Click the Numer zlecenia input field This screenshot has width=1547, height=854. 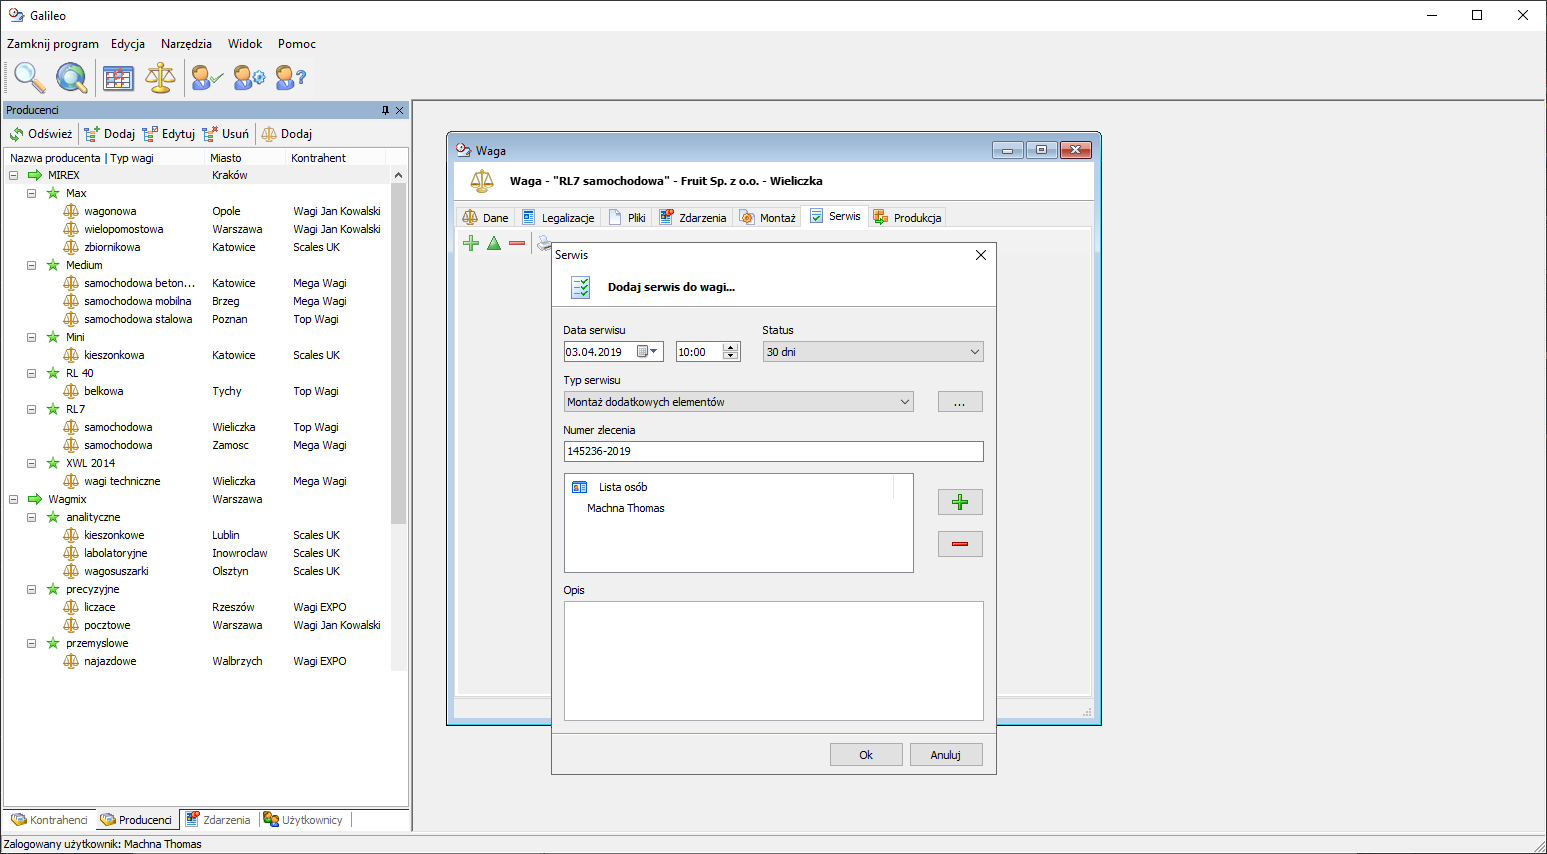pyautogui.click(x=773, y=452)
